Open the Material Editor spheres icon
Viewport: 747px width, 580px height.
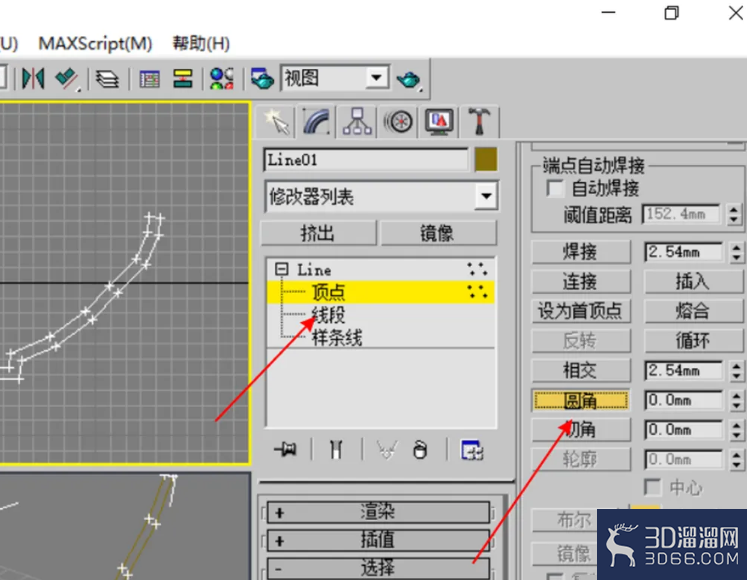[222, 79]
